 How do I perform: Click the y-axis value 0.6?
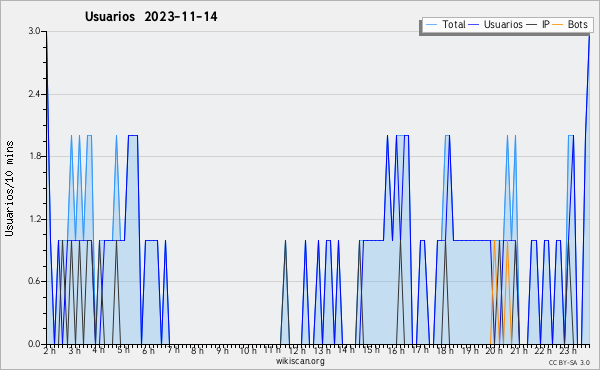[34, 281]
